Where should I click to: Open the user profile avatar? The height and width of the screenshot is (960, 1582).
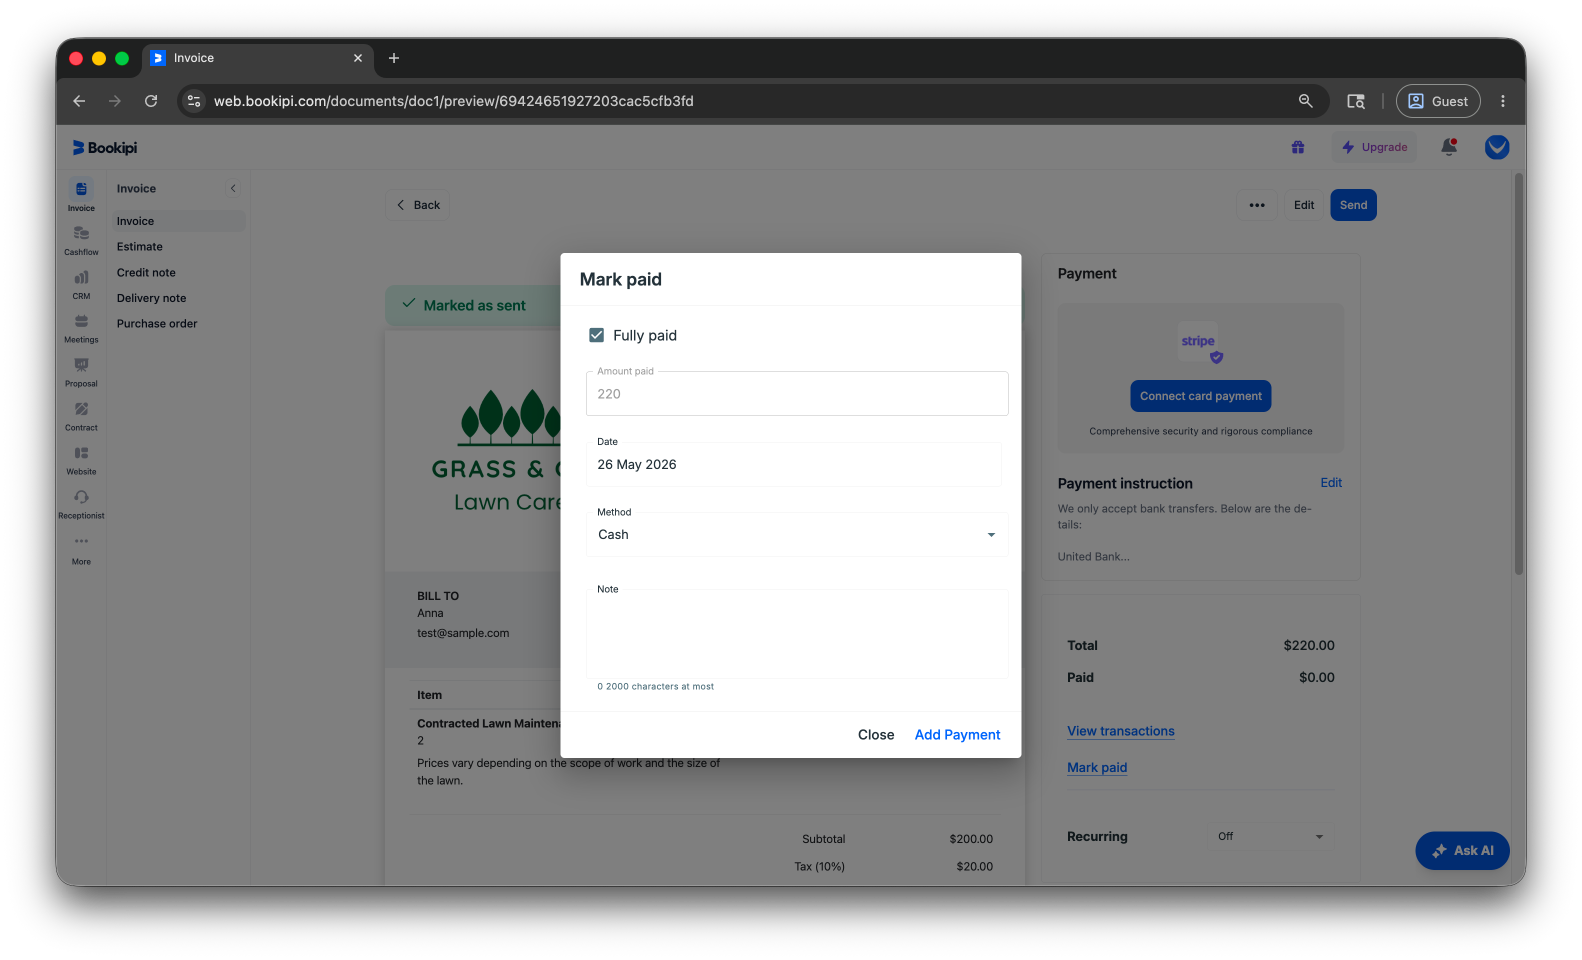pyautogui.click(x=1497, y=147)
